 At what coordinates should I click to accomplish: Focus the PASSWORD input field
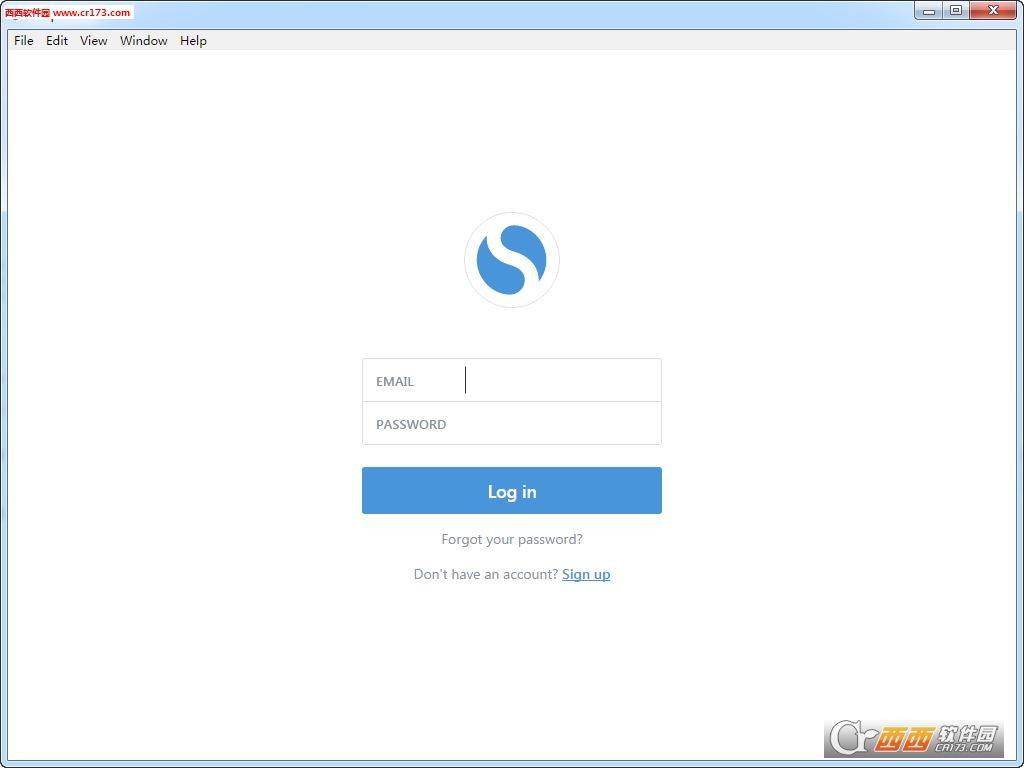[x=512, y=424]
